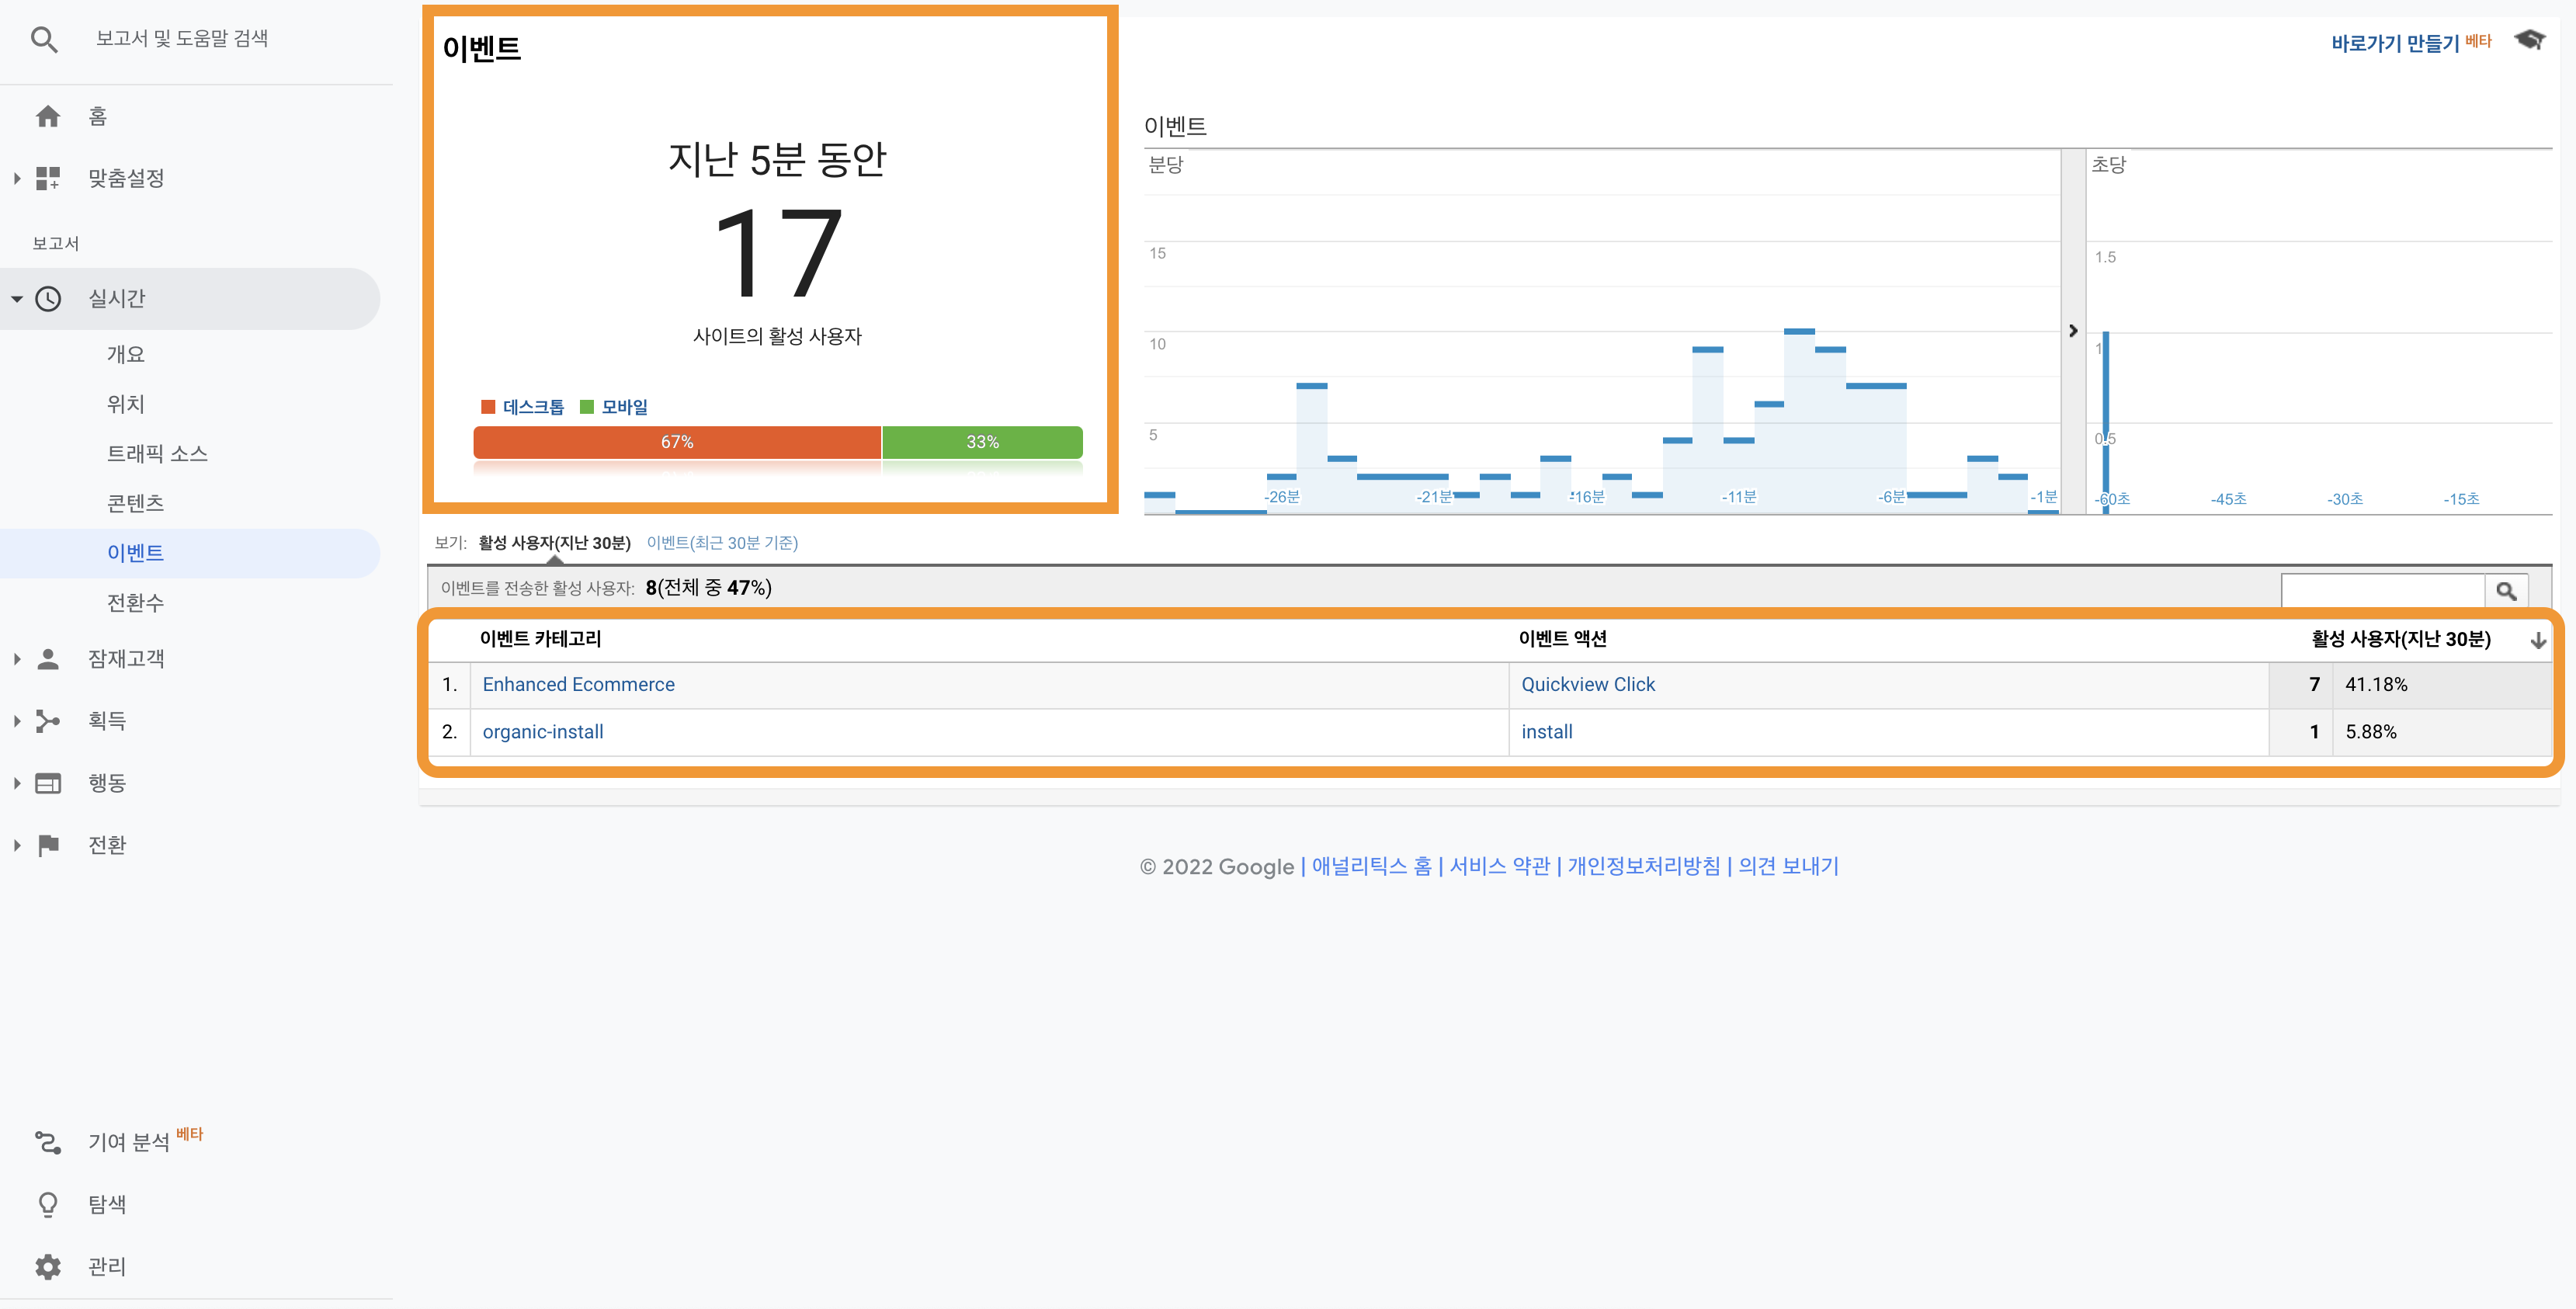The image size is (2576, 1309).
Task: Collapse the per-minute chart arrow
Action: point(2072,331)
